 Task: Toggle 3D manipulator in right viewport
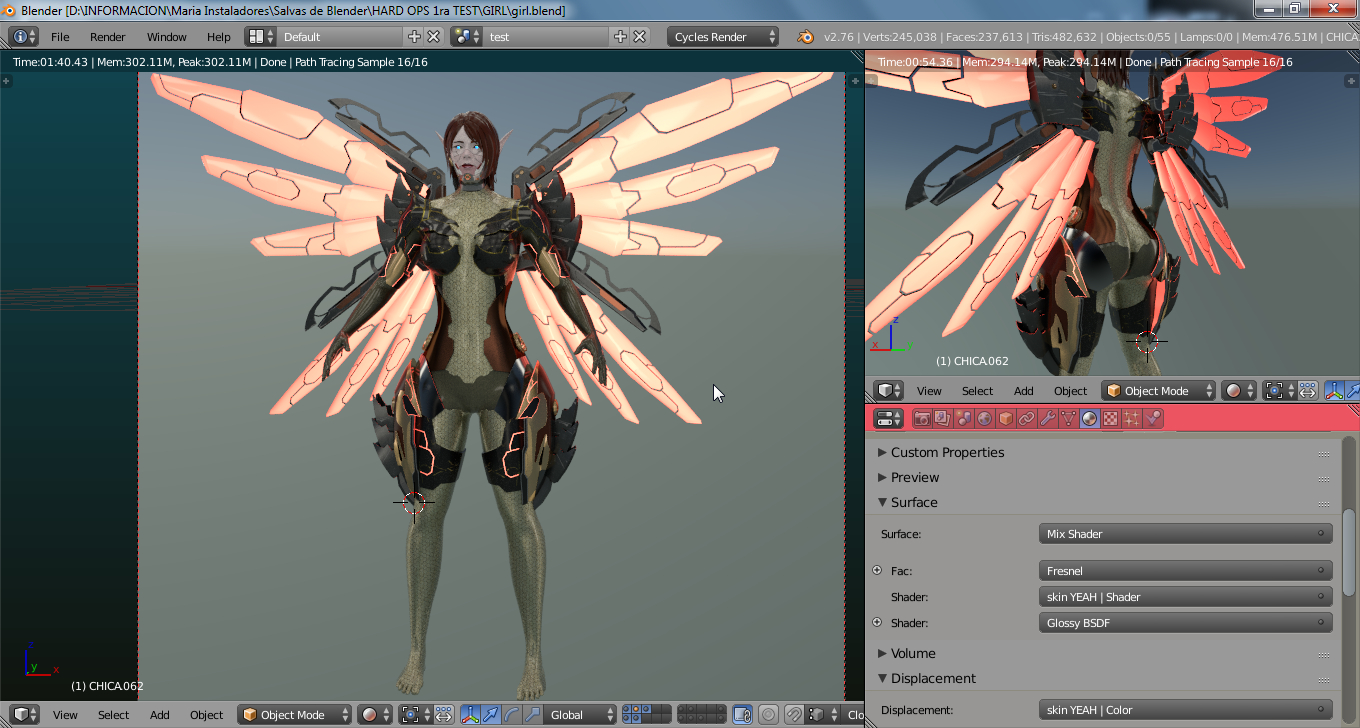(1335, 391)
